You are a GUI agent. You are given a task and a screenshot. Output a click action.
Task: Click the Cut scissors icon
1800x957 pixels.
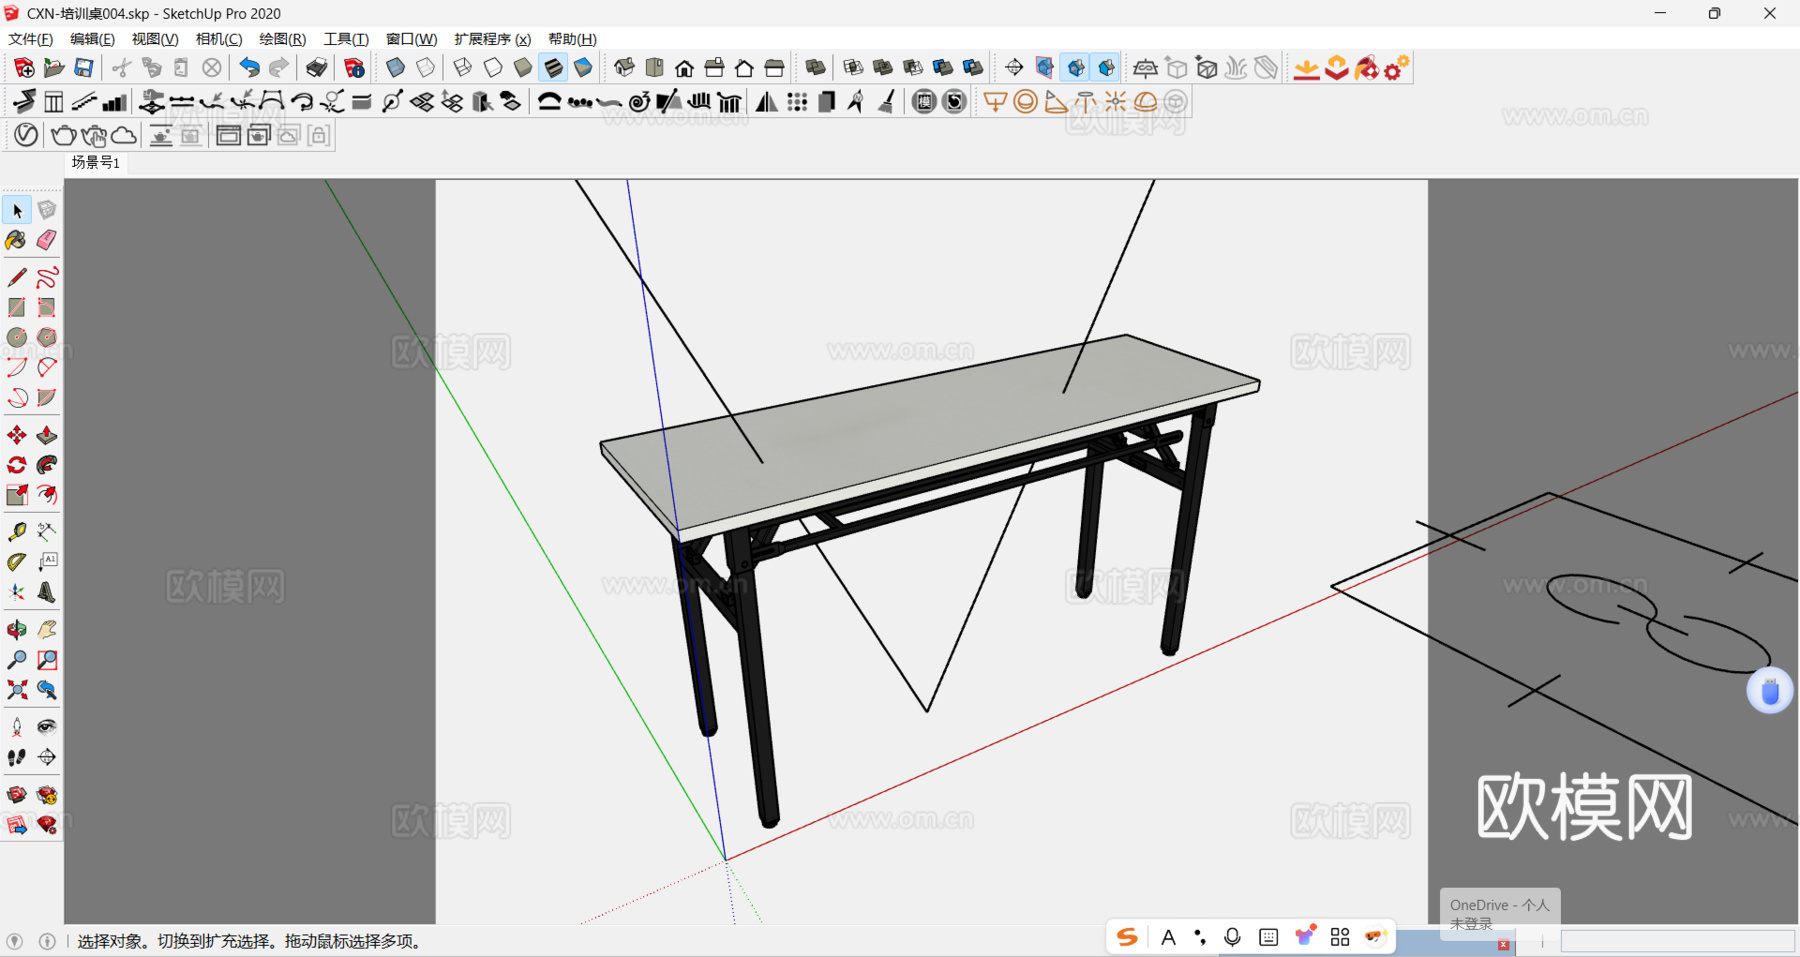click(x=121, y=68)
